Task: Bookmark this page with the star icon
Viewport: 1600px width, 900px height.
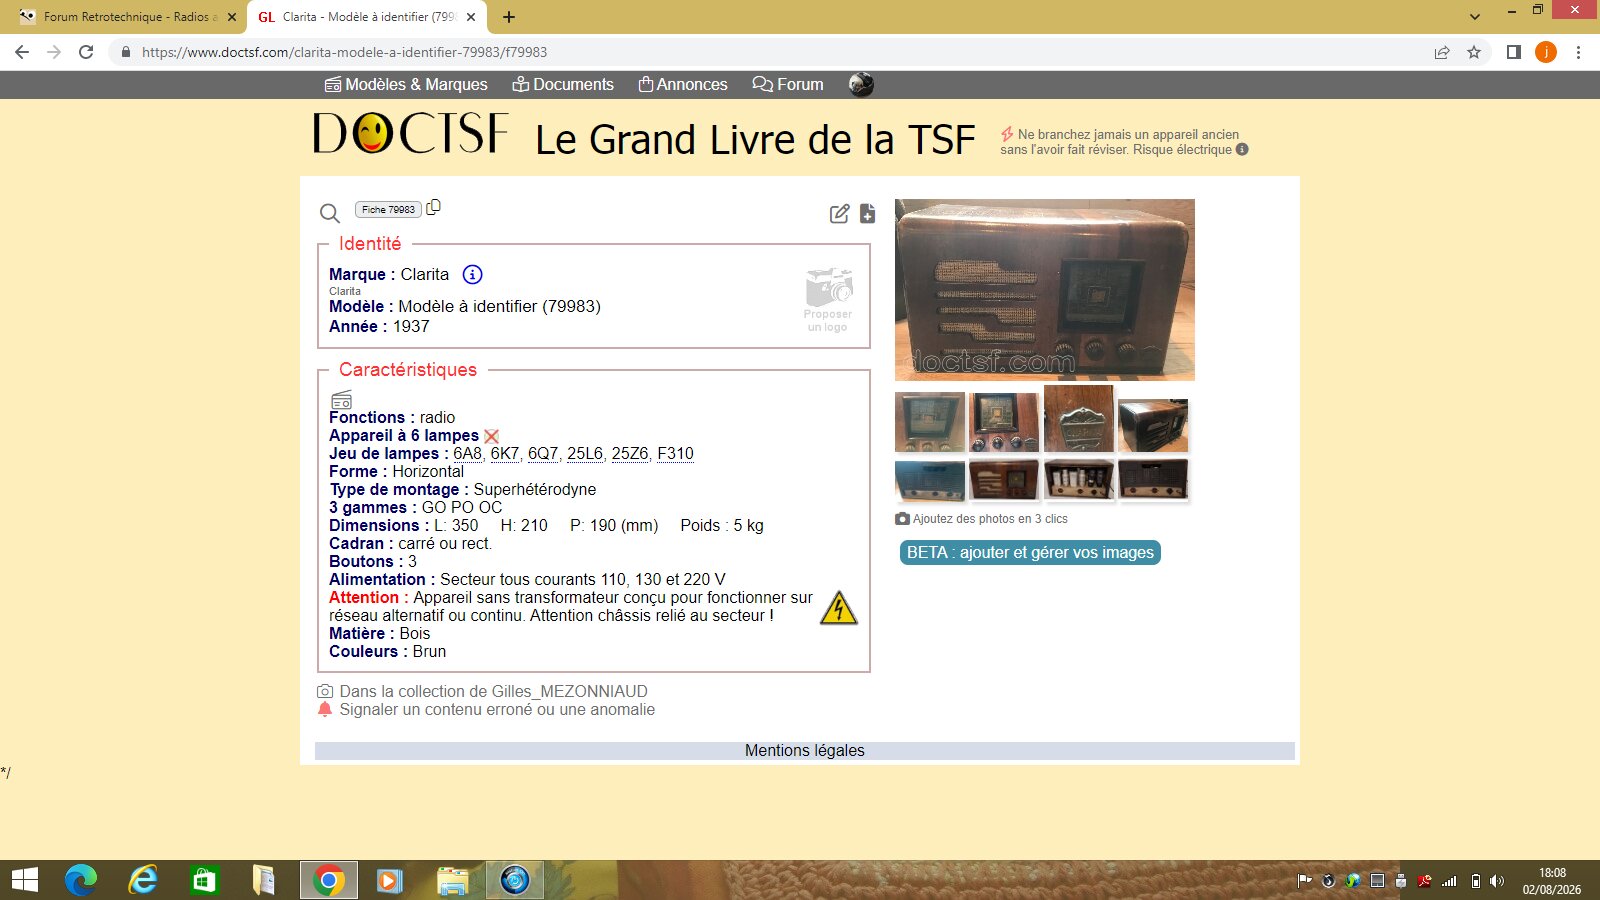Action: (1474, 52)
